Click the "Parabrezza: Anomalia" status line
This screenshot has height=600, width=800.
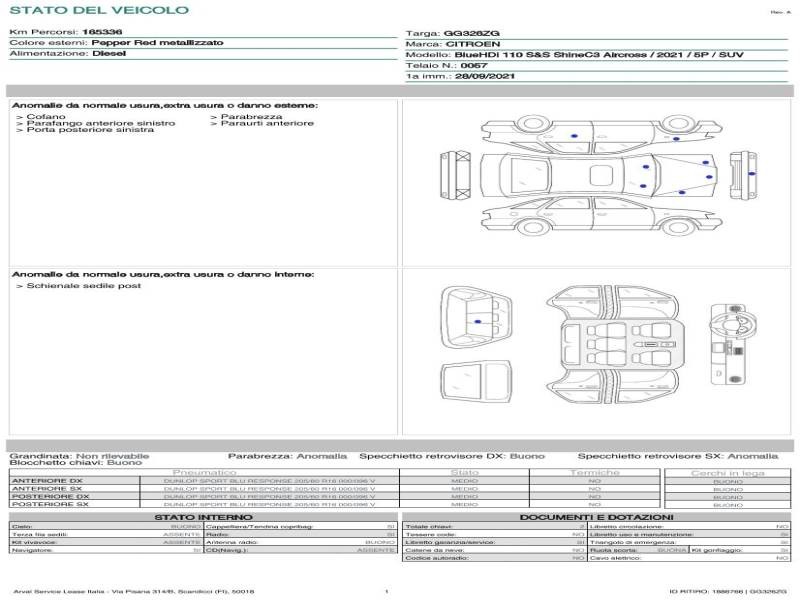tap(287, 456)
